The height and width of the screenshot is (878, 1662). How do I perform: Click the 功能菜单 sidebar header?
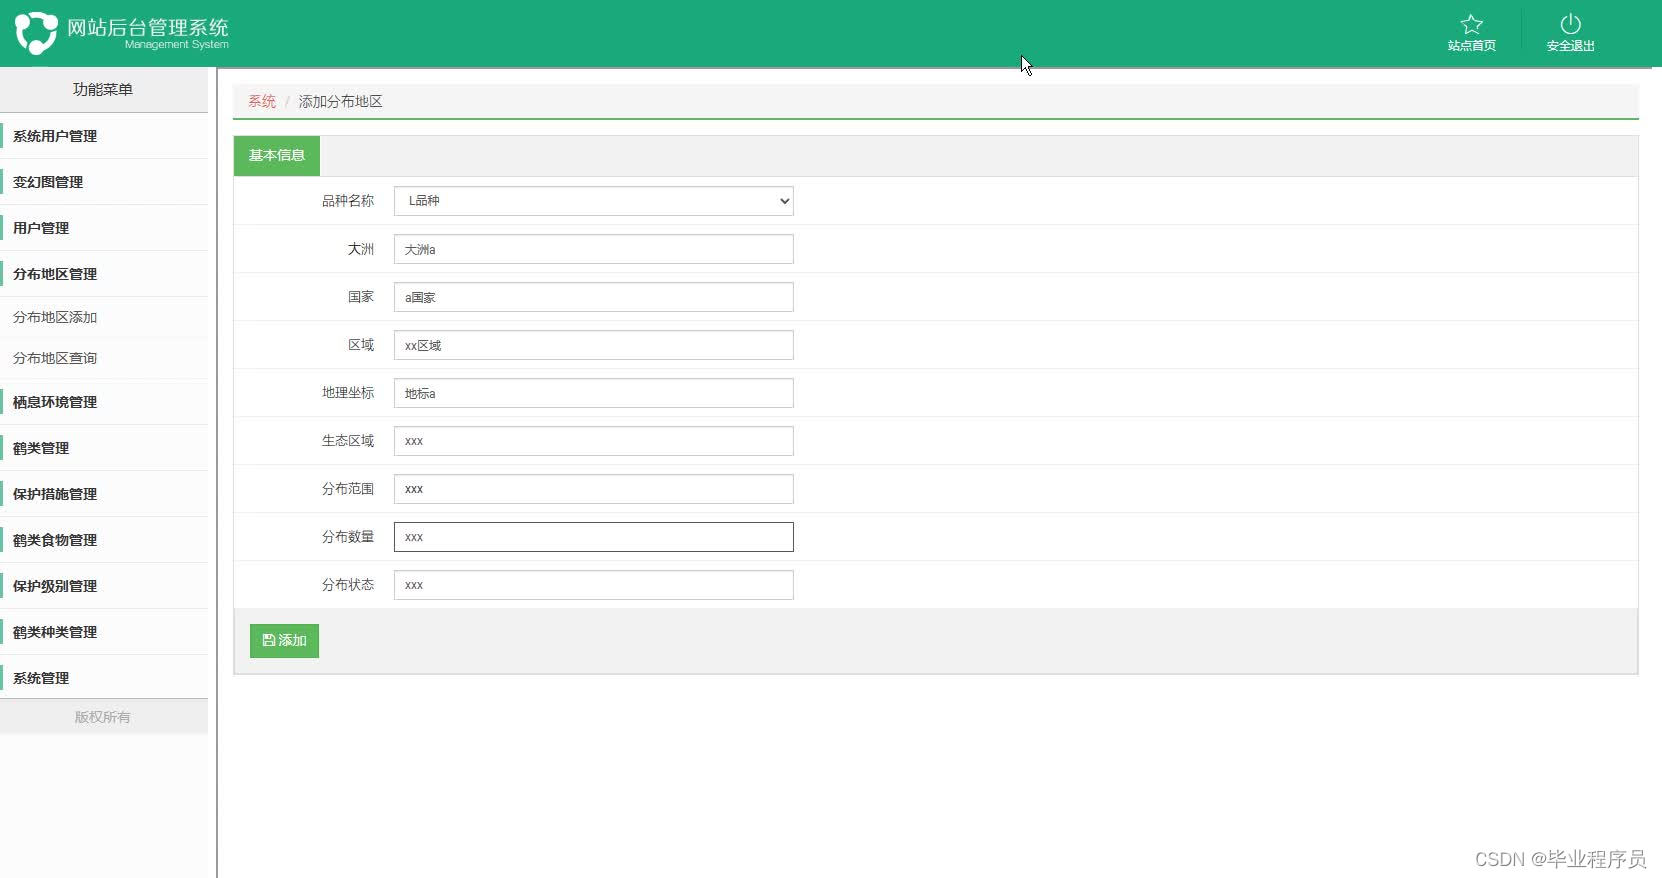tap(103, 90)
